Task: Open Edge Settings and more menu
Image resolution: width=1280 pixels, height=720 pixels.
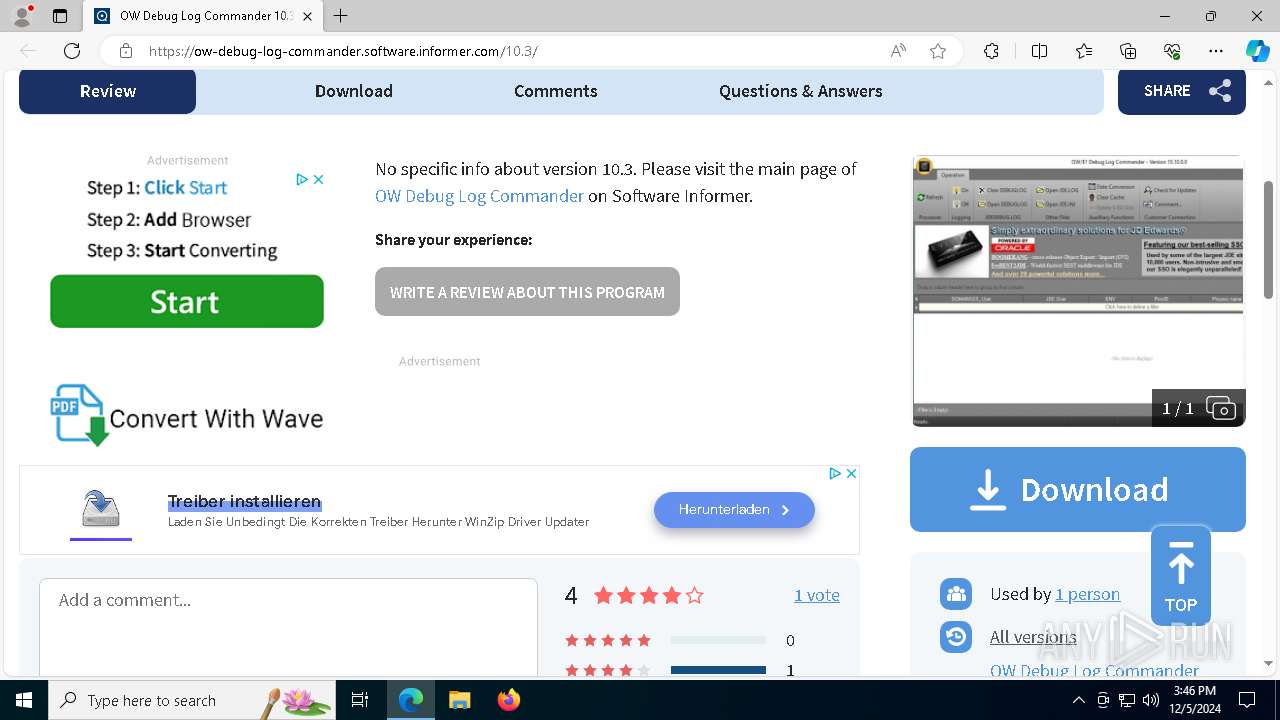Action: pos(1216,51)
